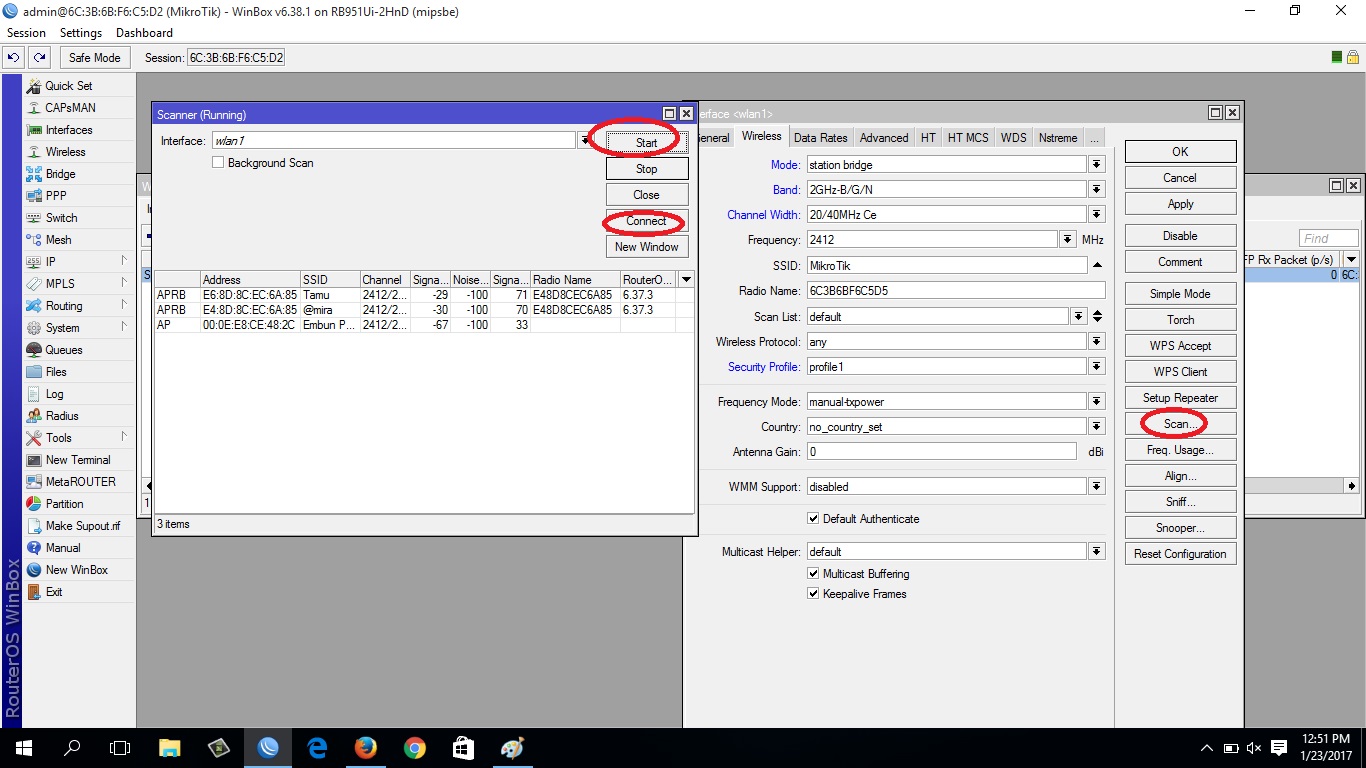The image size is (1366, 768).
Task: Expand the Multicast Helper dropdown
Action: (1097, 552)
